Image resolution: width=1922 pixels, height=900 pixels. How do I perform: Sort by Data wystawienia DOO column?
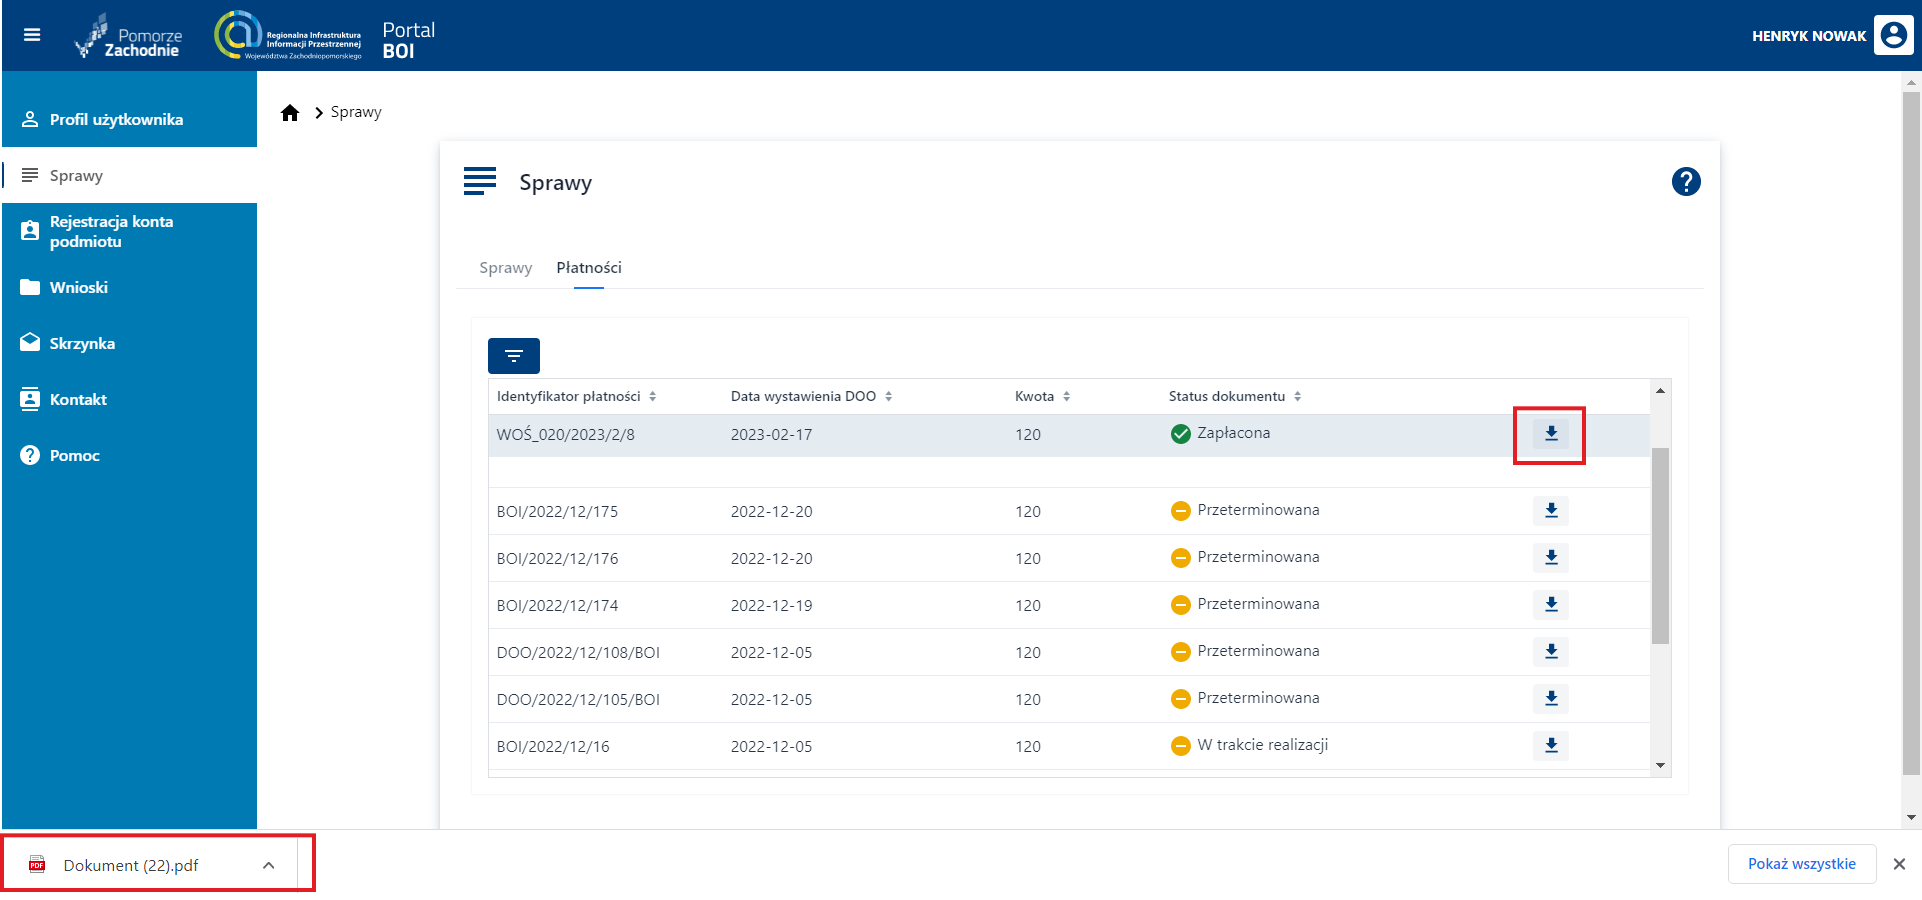coord(888,397)
